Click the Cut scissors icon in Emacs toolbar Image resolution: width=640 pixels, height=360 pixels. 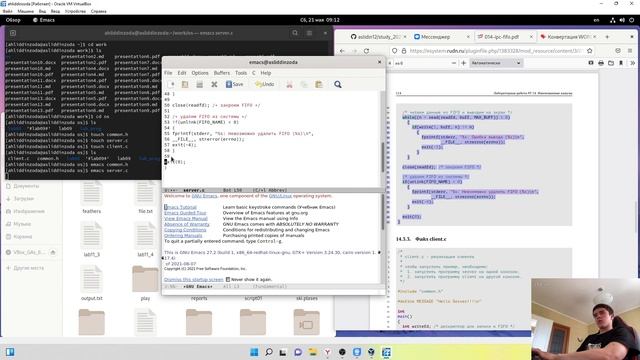[289, 84]
